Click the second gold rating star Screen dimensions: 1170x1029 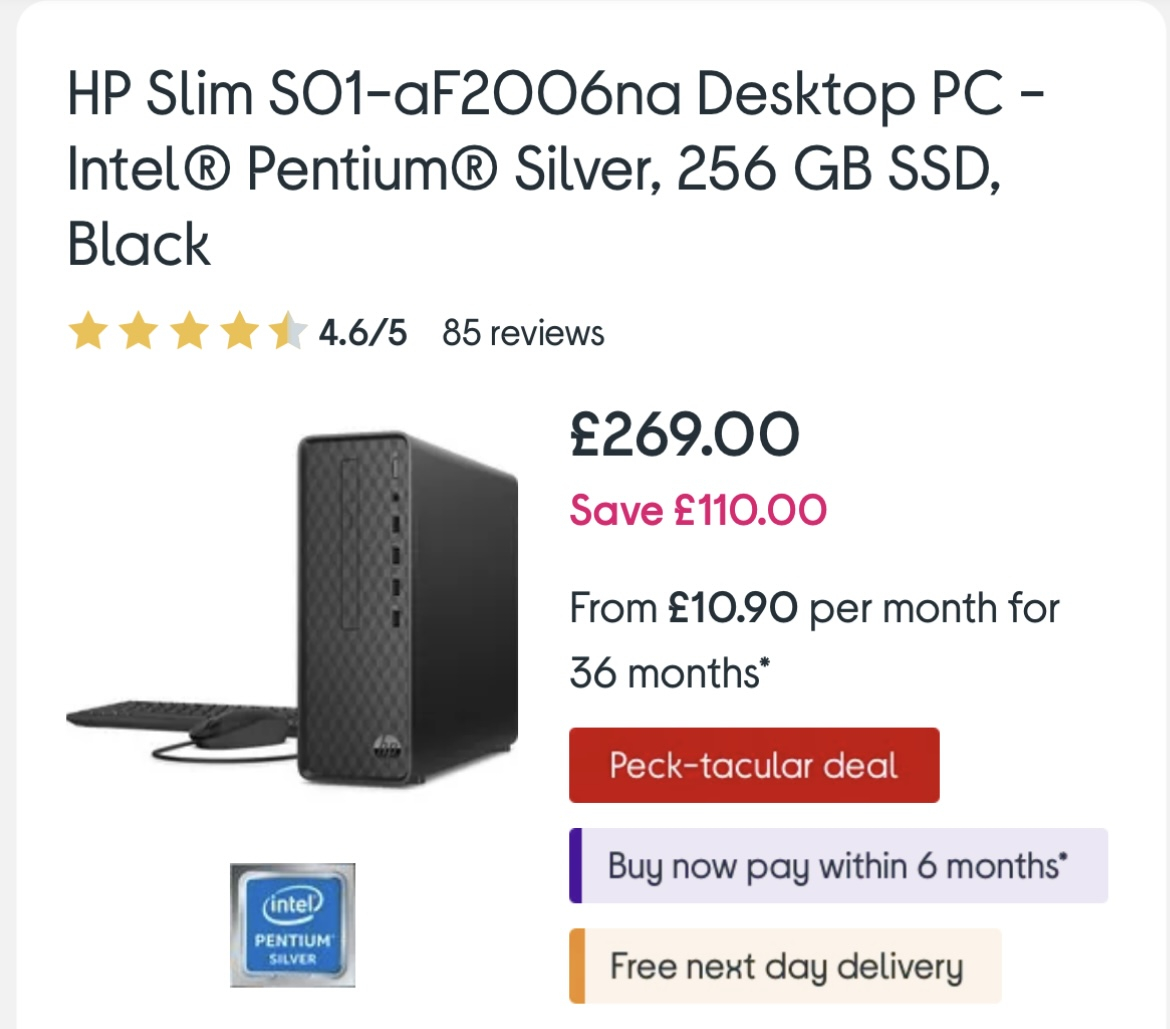[136, 332]
